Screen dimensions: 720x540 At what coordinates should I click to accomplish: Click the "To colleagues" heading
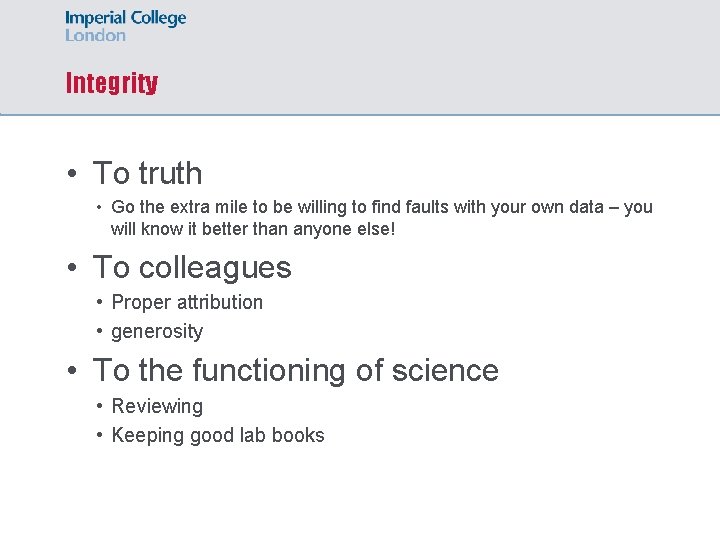(192, 268)
